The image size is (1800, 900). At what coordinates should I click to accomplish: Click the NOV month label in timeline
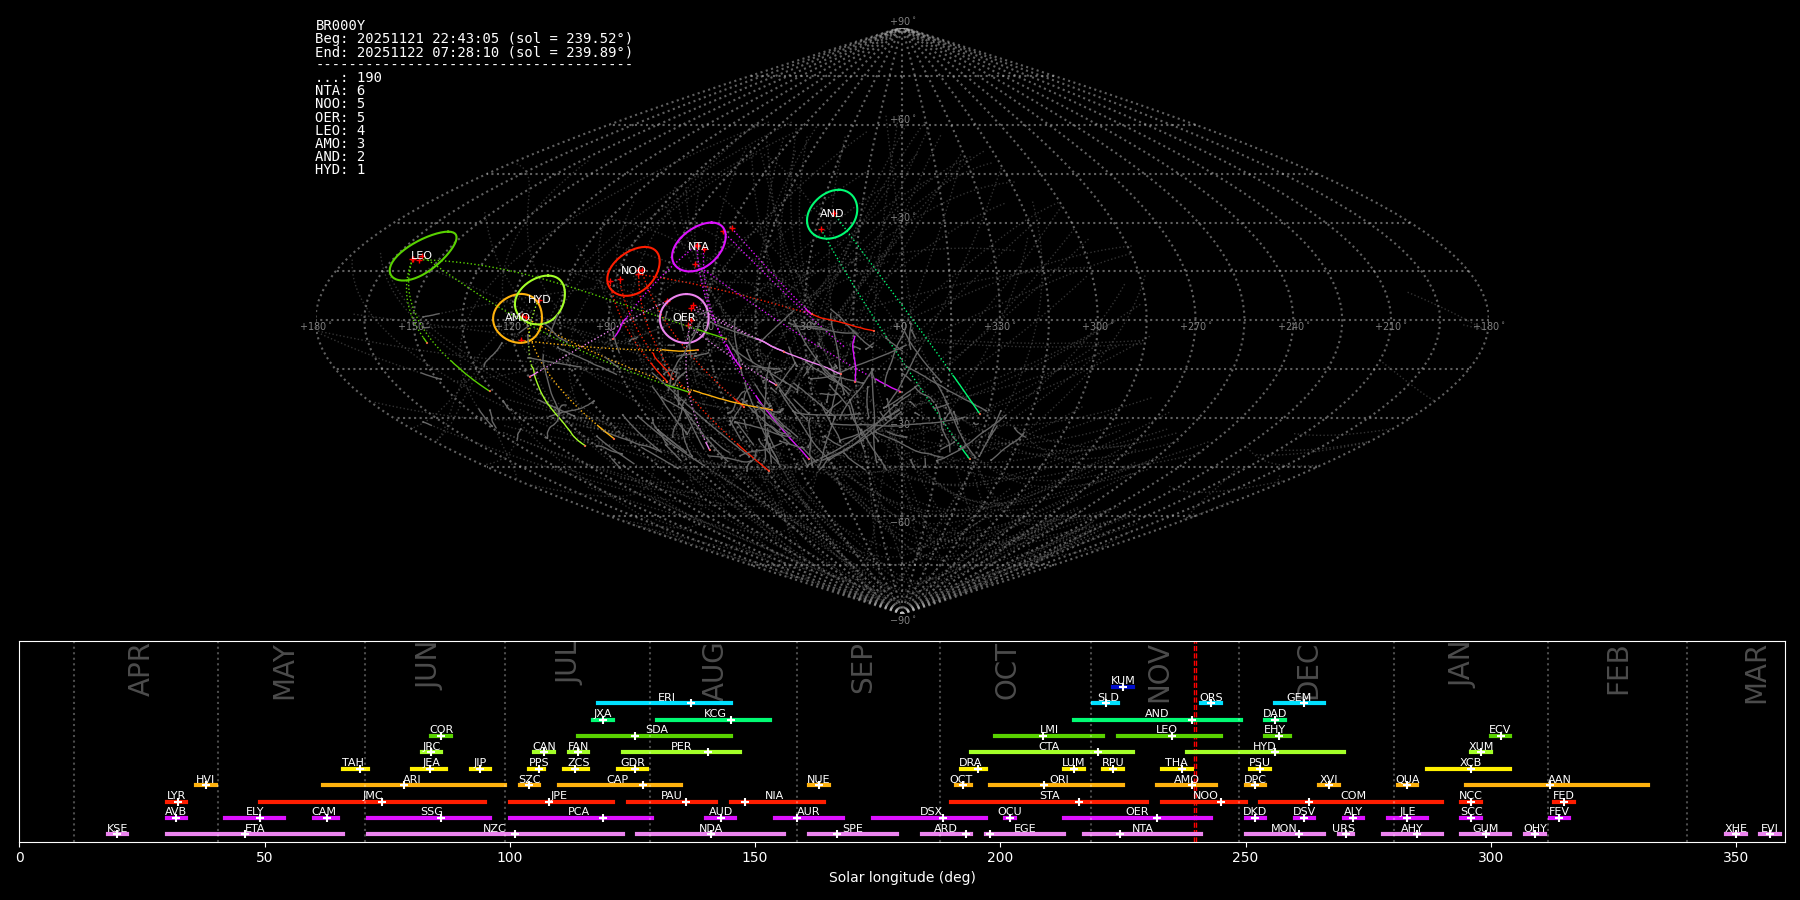1159,674
